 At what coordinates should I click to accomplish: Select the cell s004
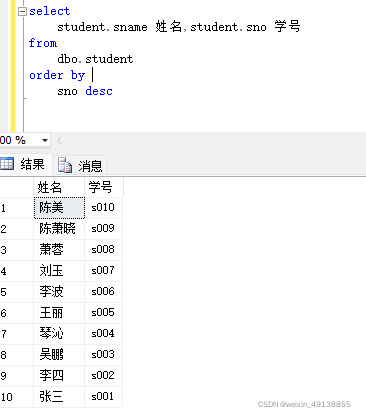103,334
